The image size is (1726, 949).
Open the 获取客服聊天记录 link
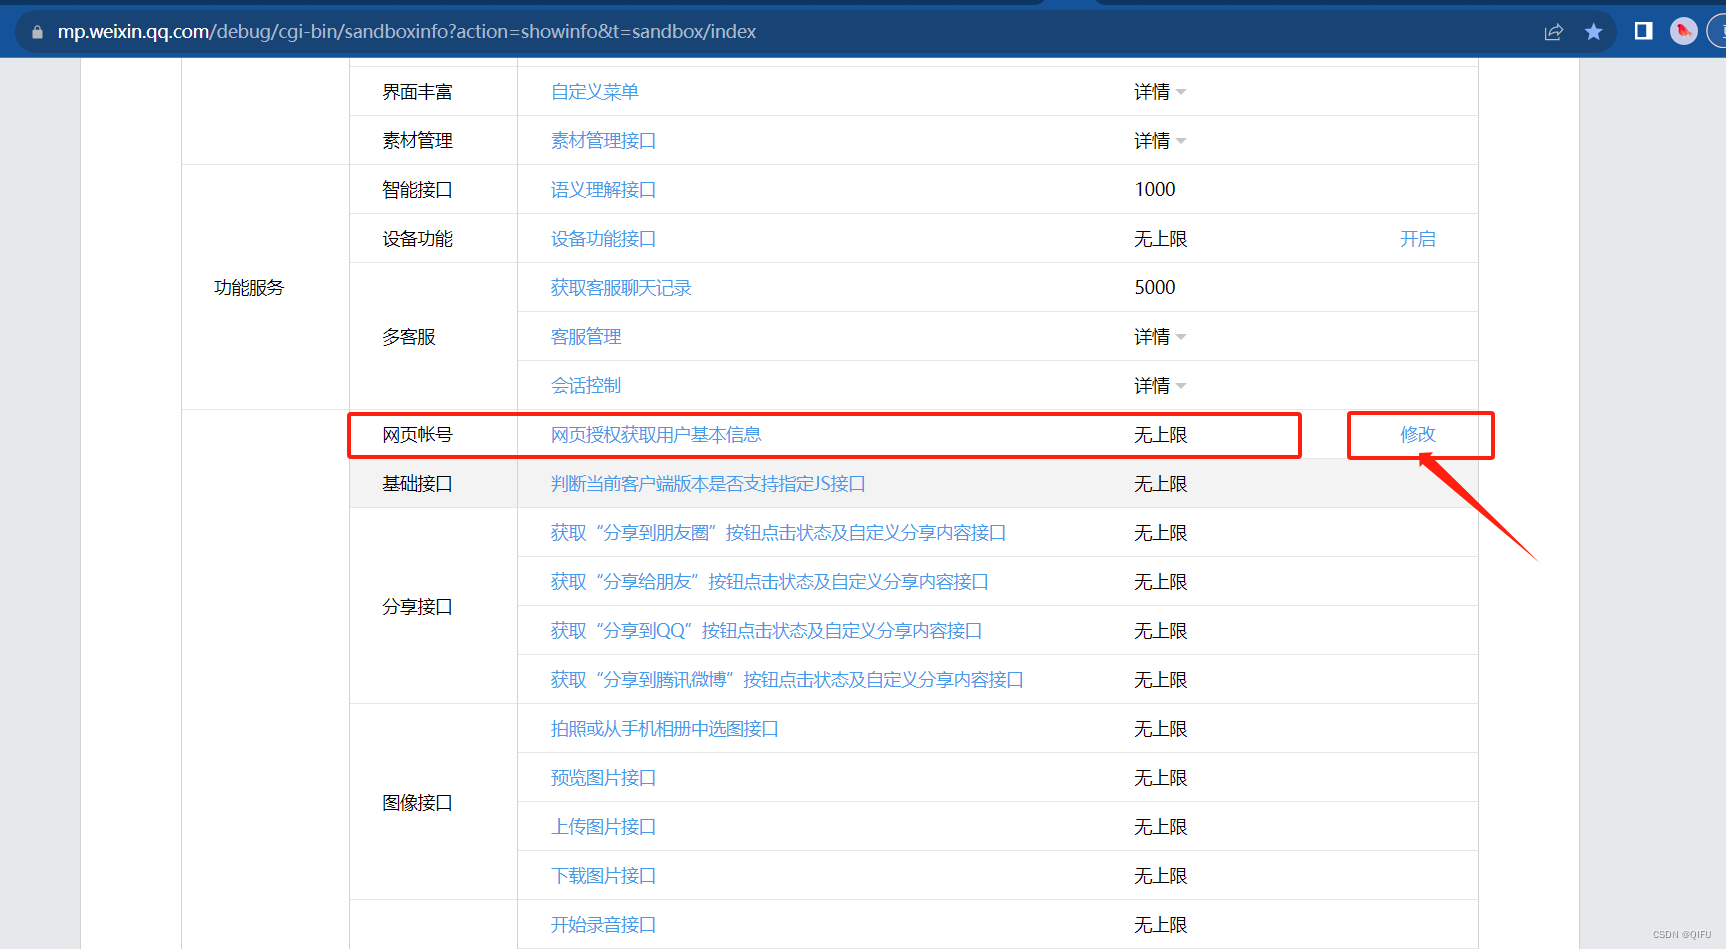click(621, 288)
